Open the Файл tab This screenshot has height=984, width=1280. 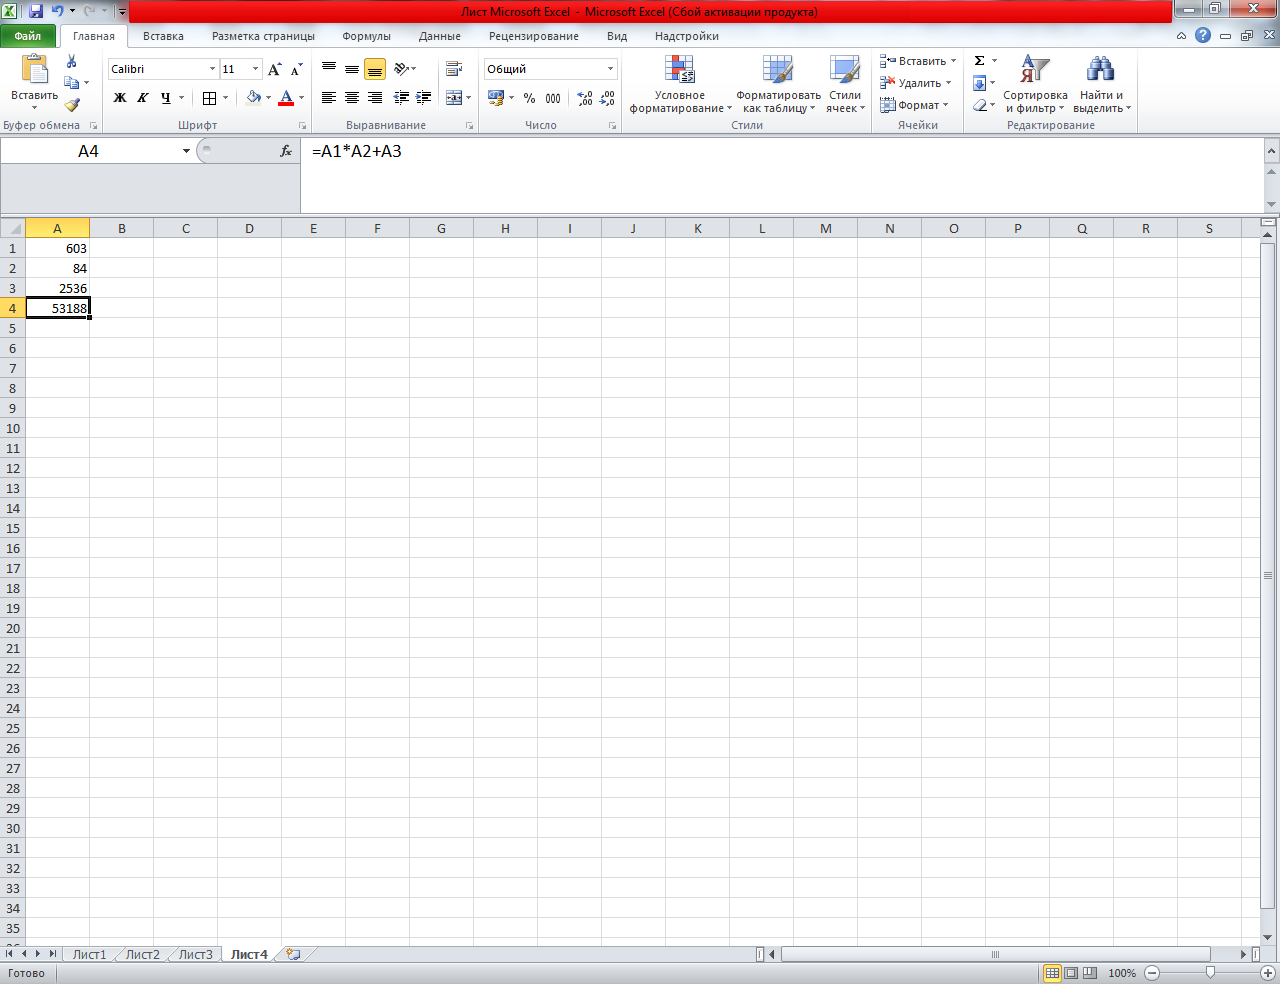[28, 36]
